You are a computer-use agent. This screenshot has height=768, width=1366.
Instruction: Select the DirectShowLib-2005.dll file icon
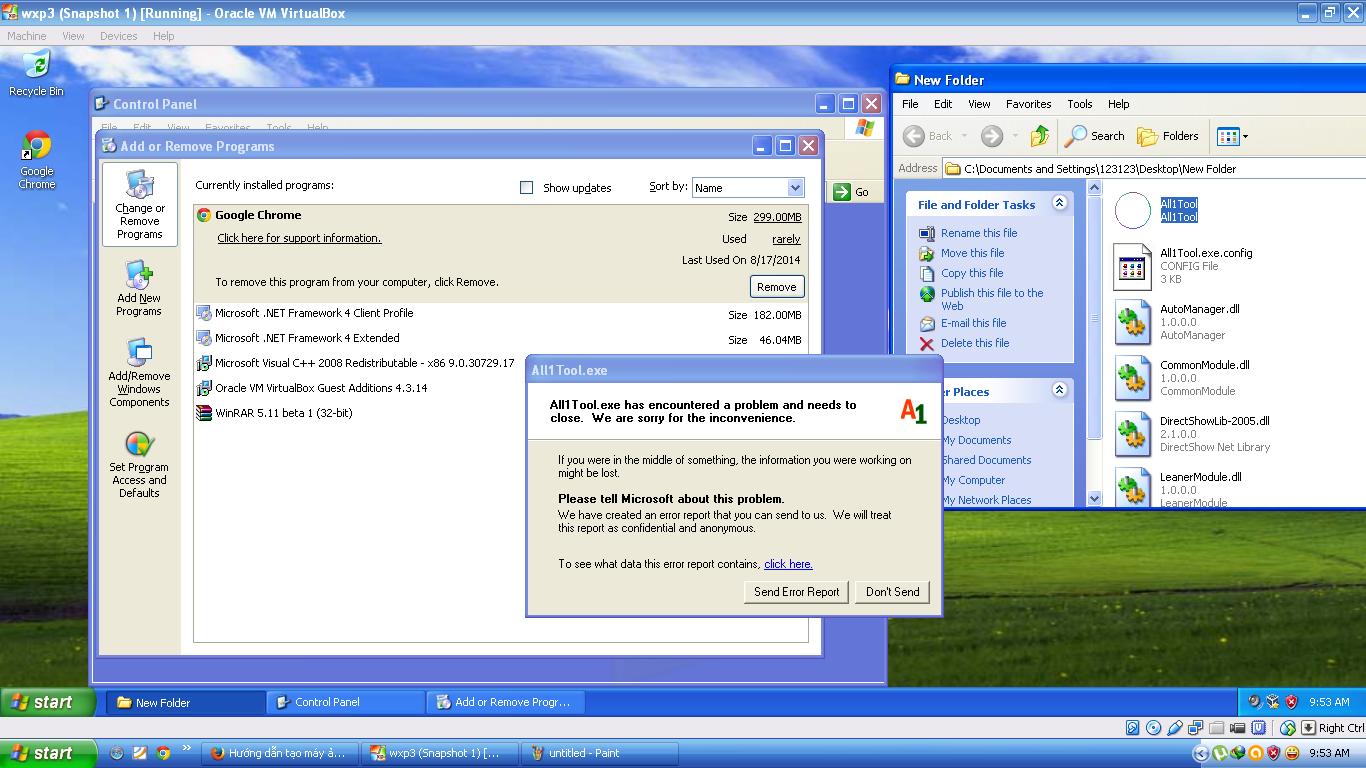[1133, 435]
